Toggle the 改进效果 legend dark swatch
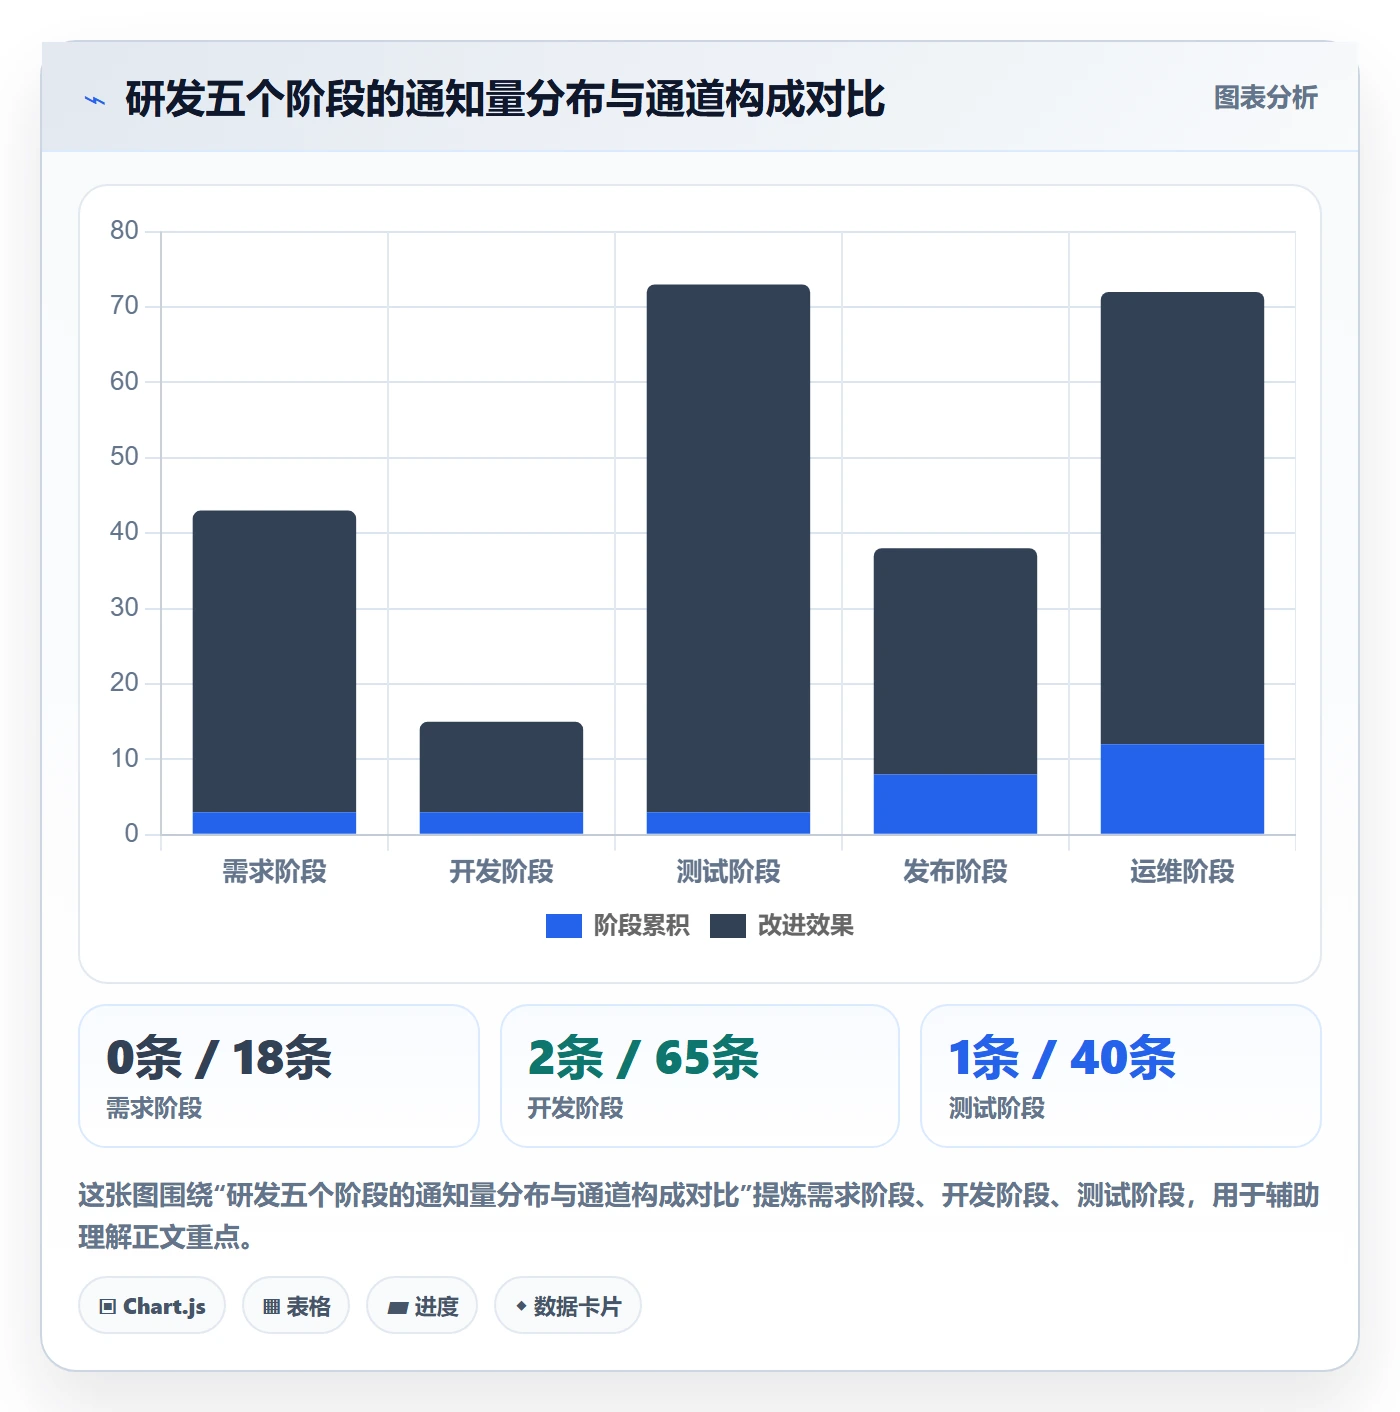1400x1412 pixels. [727, 926]
